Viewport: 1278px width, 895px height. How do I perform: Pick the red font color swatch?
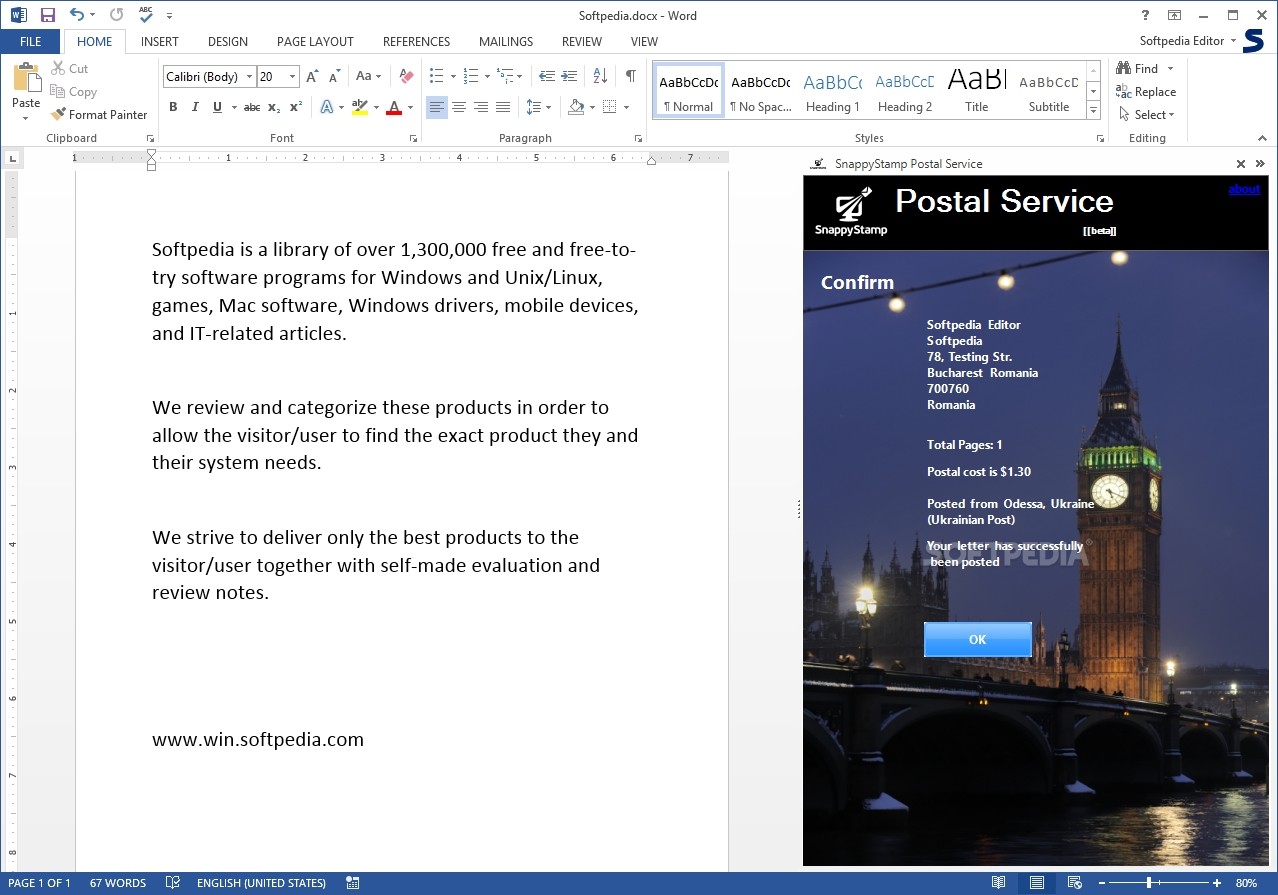tap(394, 107)
